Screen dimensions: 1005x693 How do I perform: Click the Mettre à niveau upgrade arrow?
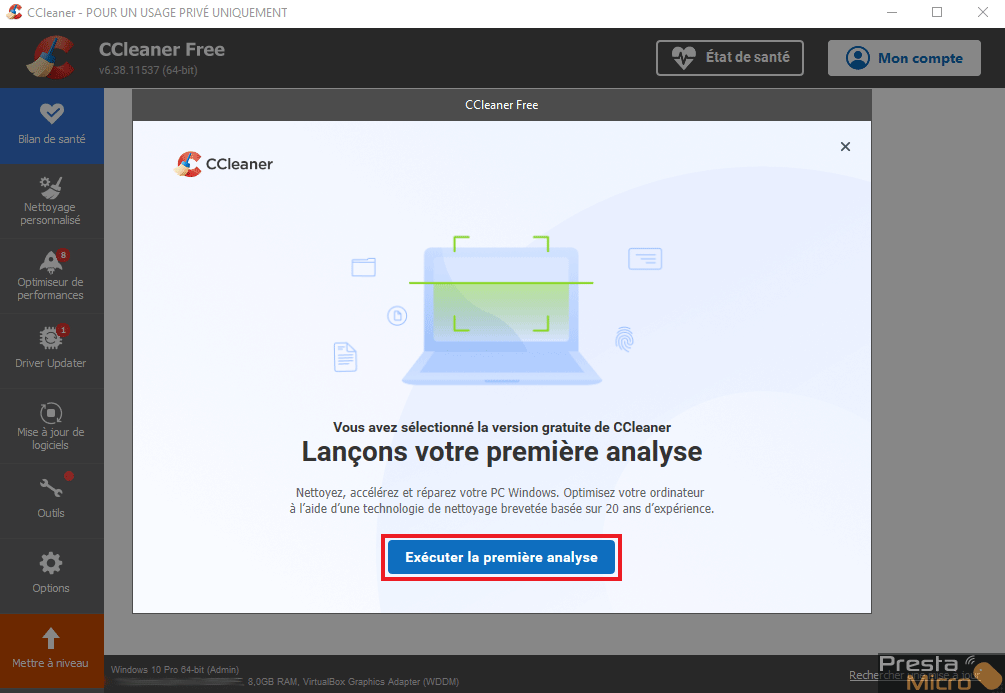click(51, 637)
